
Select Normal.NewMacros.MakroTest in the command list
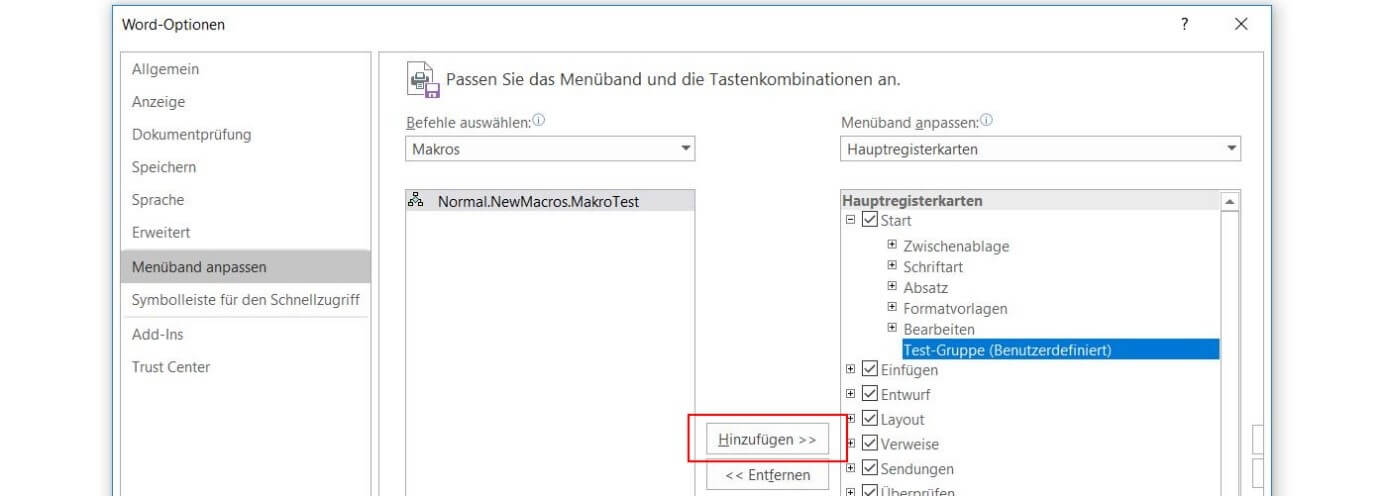(550, 201)
